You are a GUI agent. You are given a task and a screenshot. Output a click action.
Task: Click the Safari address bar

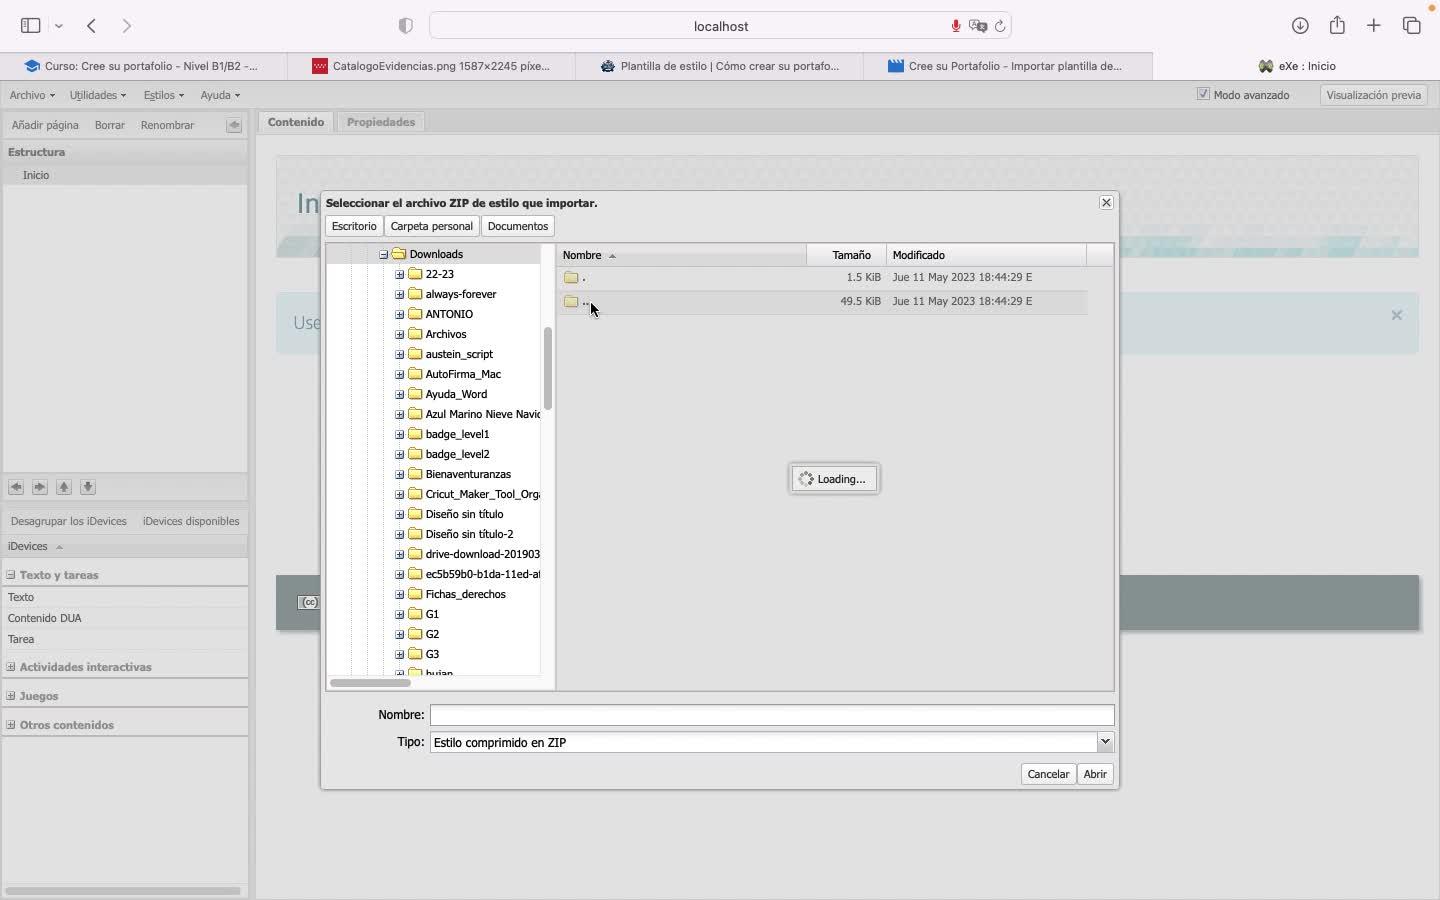click(x=720, y=26)
